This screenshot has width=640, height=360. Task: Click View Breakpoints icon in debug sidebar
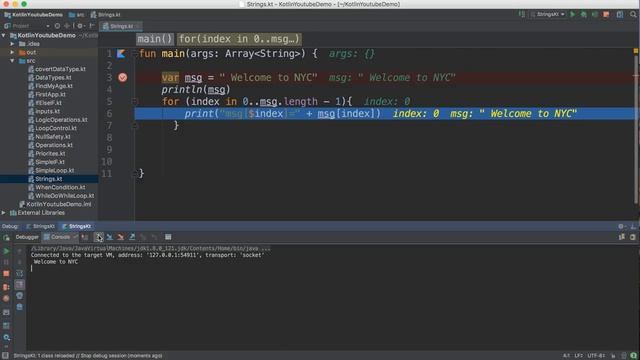tap(6, 287)
